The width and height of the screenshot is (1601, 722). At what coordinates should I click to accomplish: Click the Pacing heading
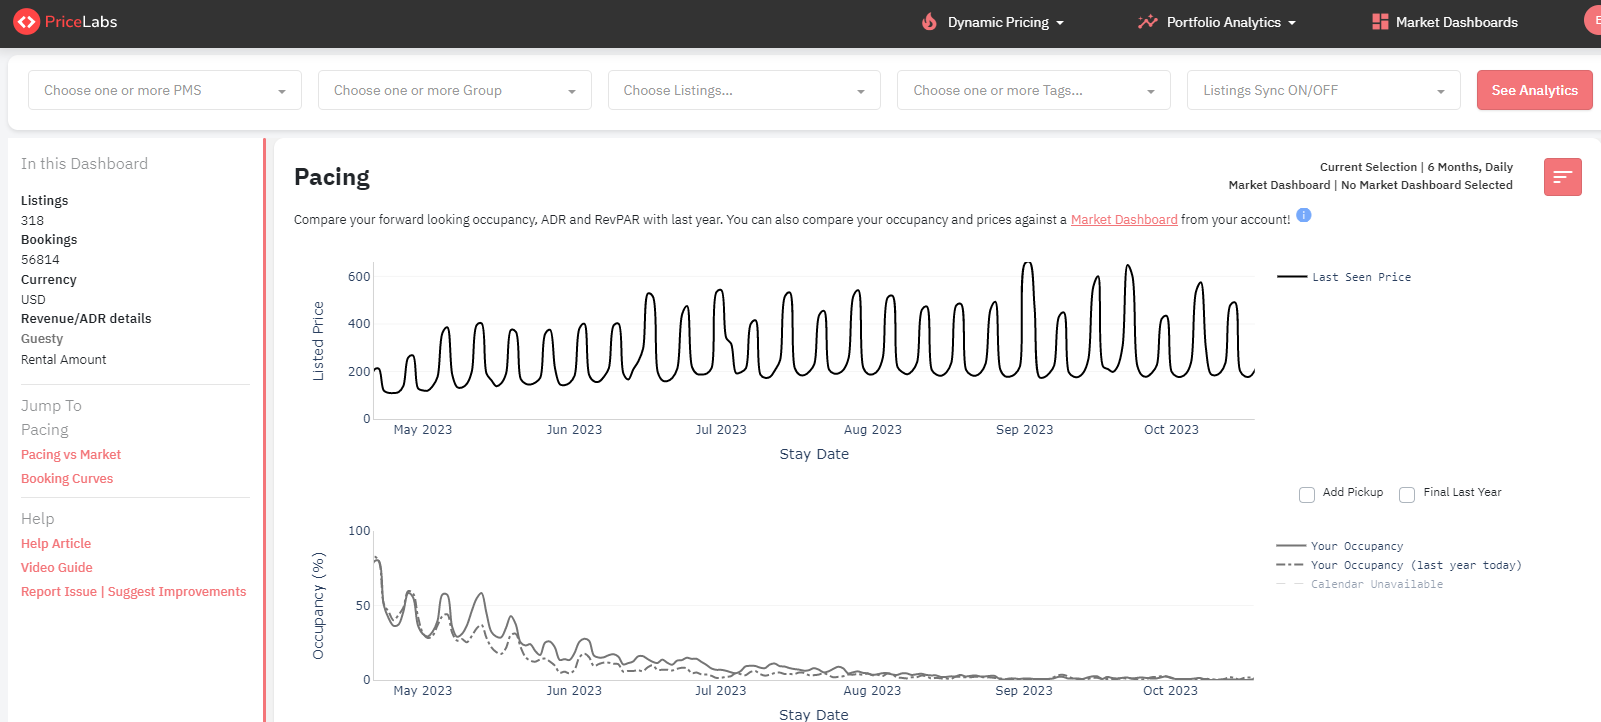pyautogui.click(x=332, y=177)
